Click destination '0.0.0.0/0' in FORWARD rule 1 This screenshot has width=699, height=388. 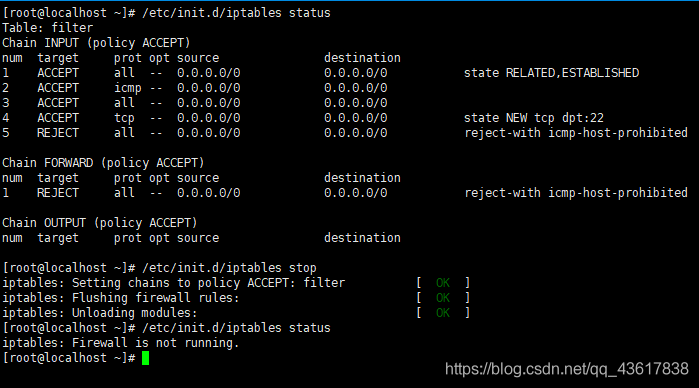pos(356,193)
